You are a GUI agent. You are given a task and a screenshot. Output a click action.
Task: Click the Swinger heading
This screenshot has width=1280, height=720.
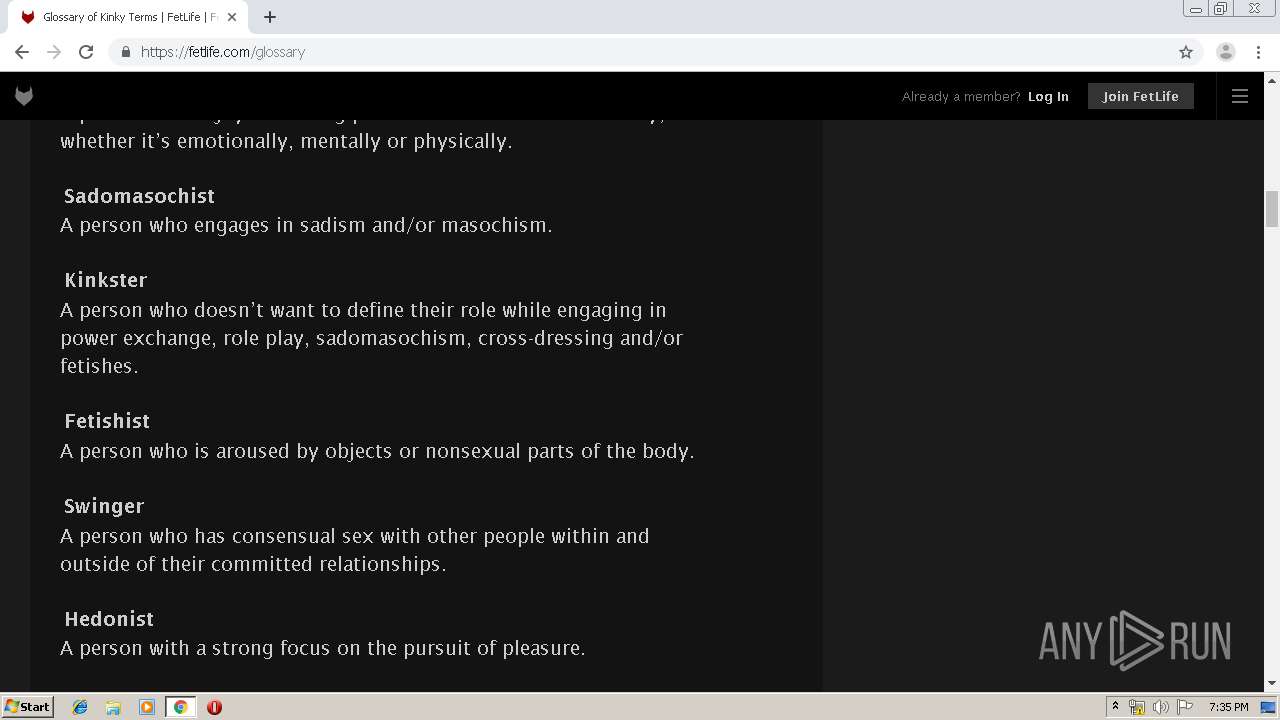(104, 506)
